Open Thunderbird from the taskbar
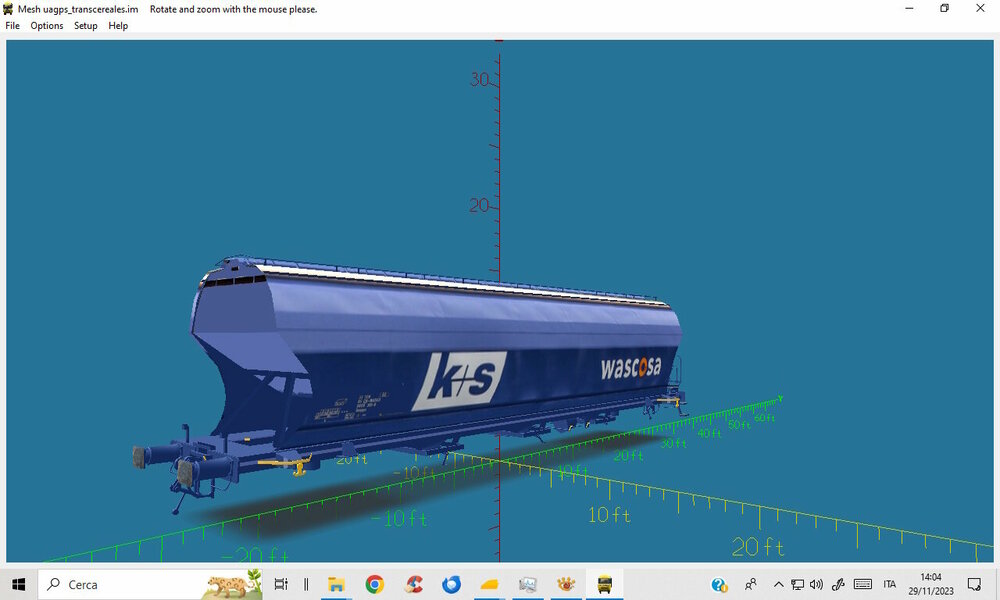The width and height of the screenshot is (1000, 600). (452, 584)
